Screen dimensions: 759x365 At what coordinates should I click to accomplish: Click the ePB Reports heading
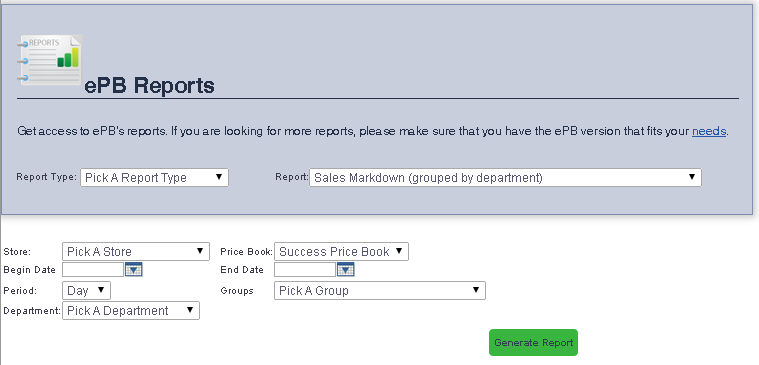pyautogui.click(x=149, y=86)
